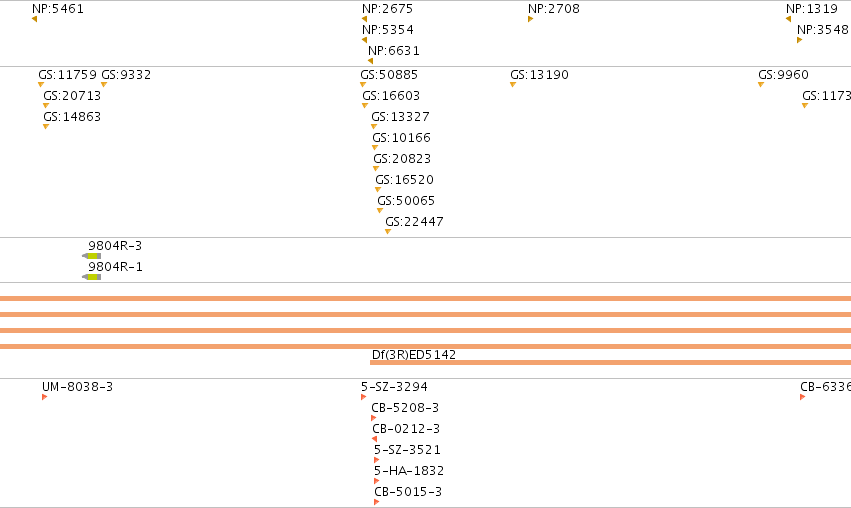Click the GS:13190 marker triangle

[x=512, y=85]
